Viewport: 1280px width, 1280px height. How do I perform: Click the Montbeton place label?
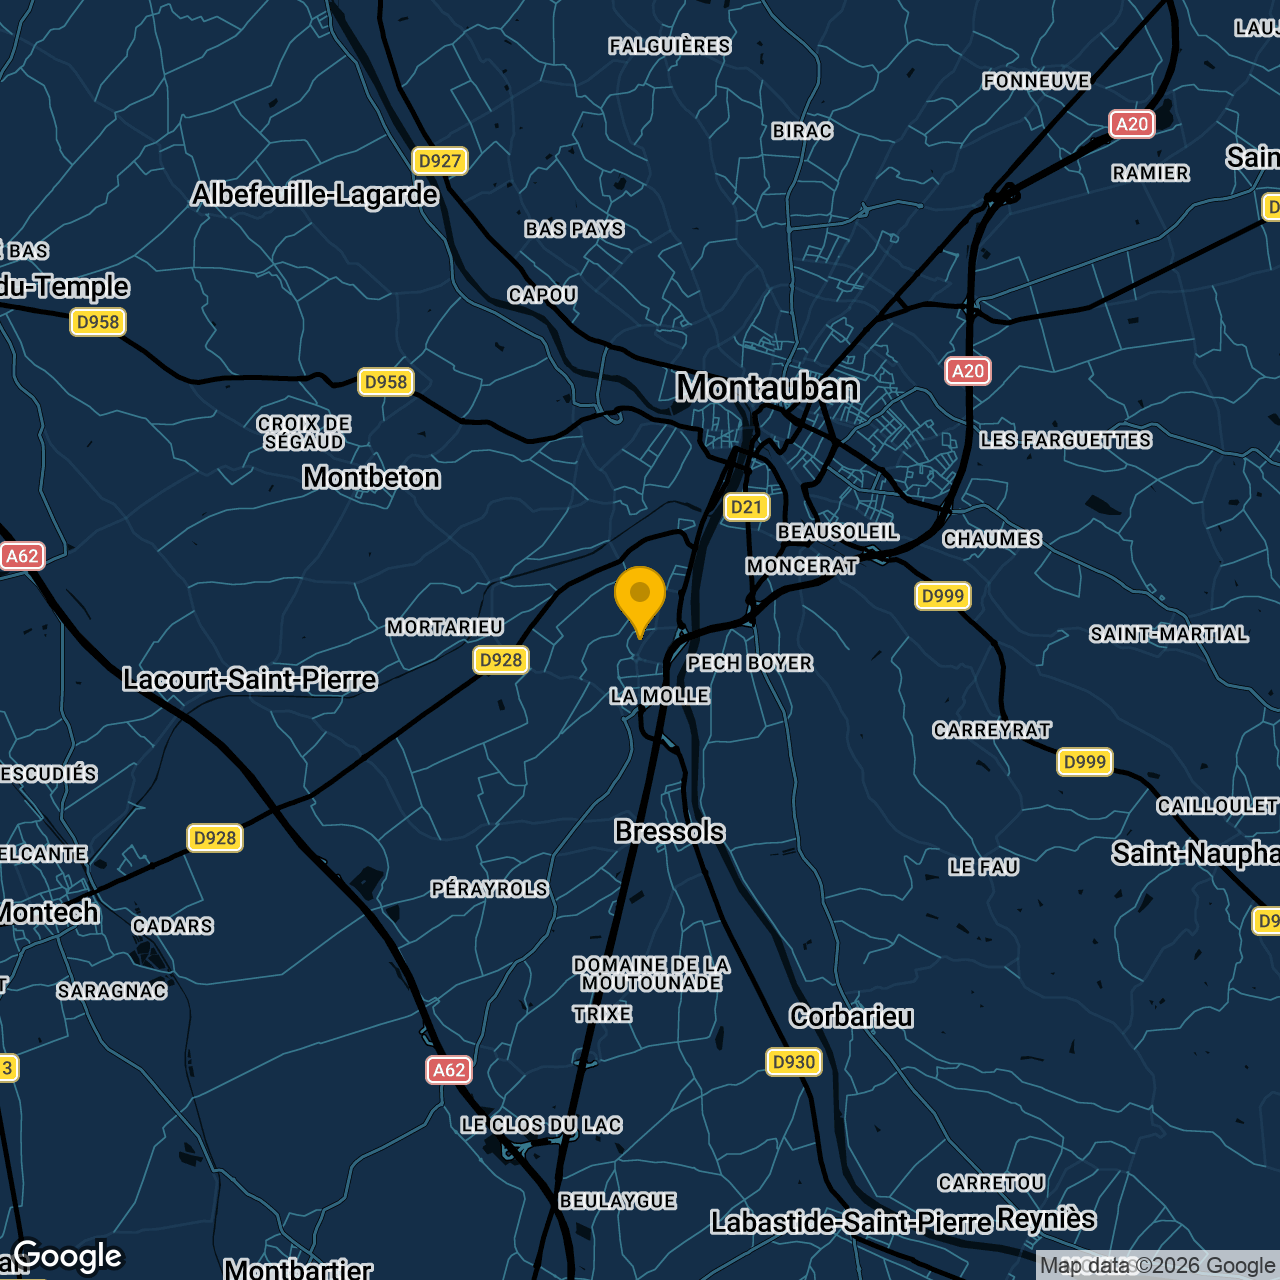[x=371, y=478]
